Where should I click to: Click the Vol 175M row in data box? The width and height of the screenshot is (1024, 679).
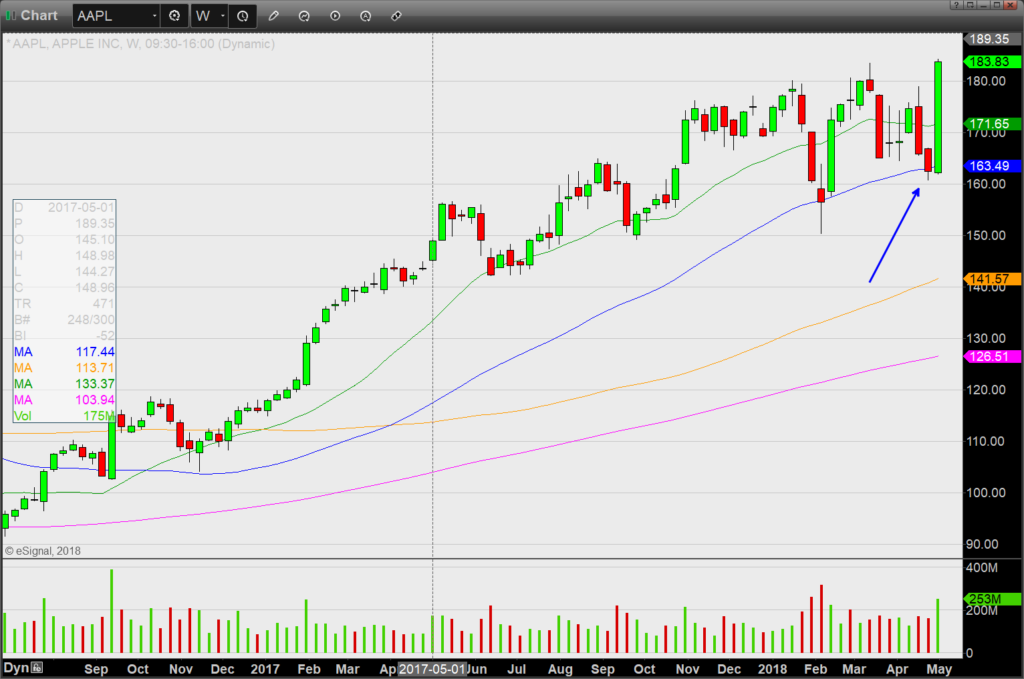pos(65,416)
